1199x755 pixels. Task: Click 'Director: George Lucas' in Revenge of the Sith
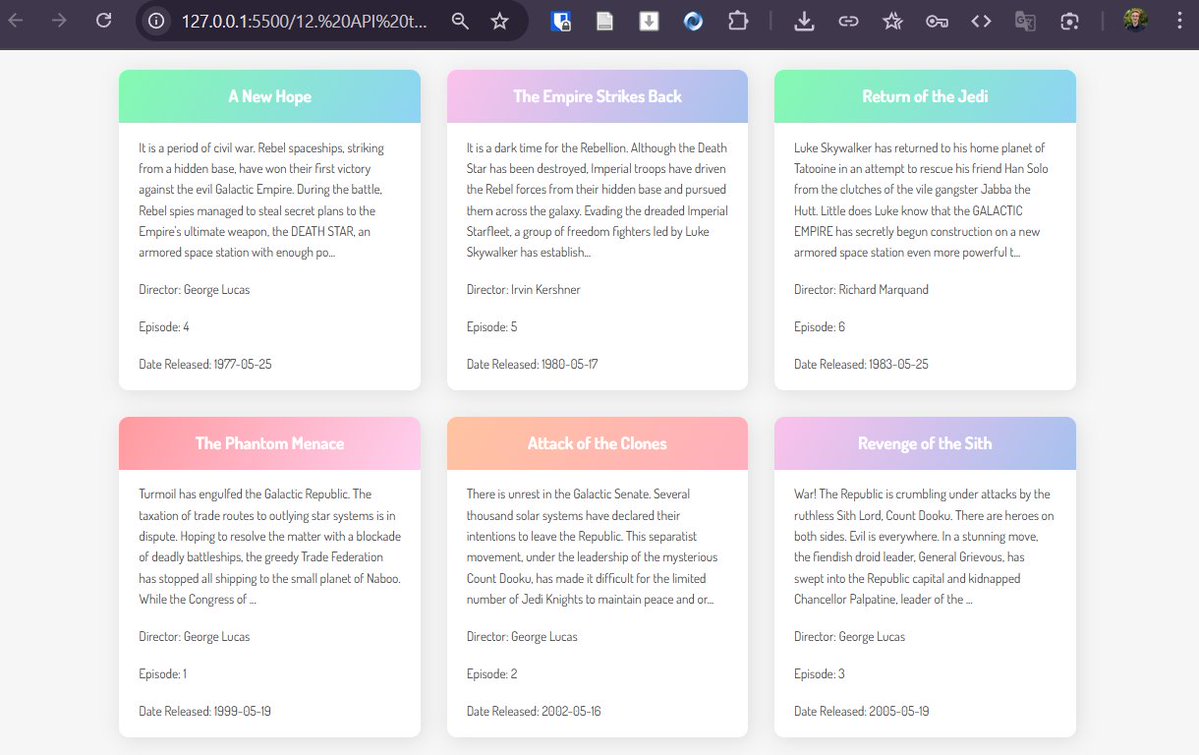pos(850,636)
